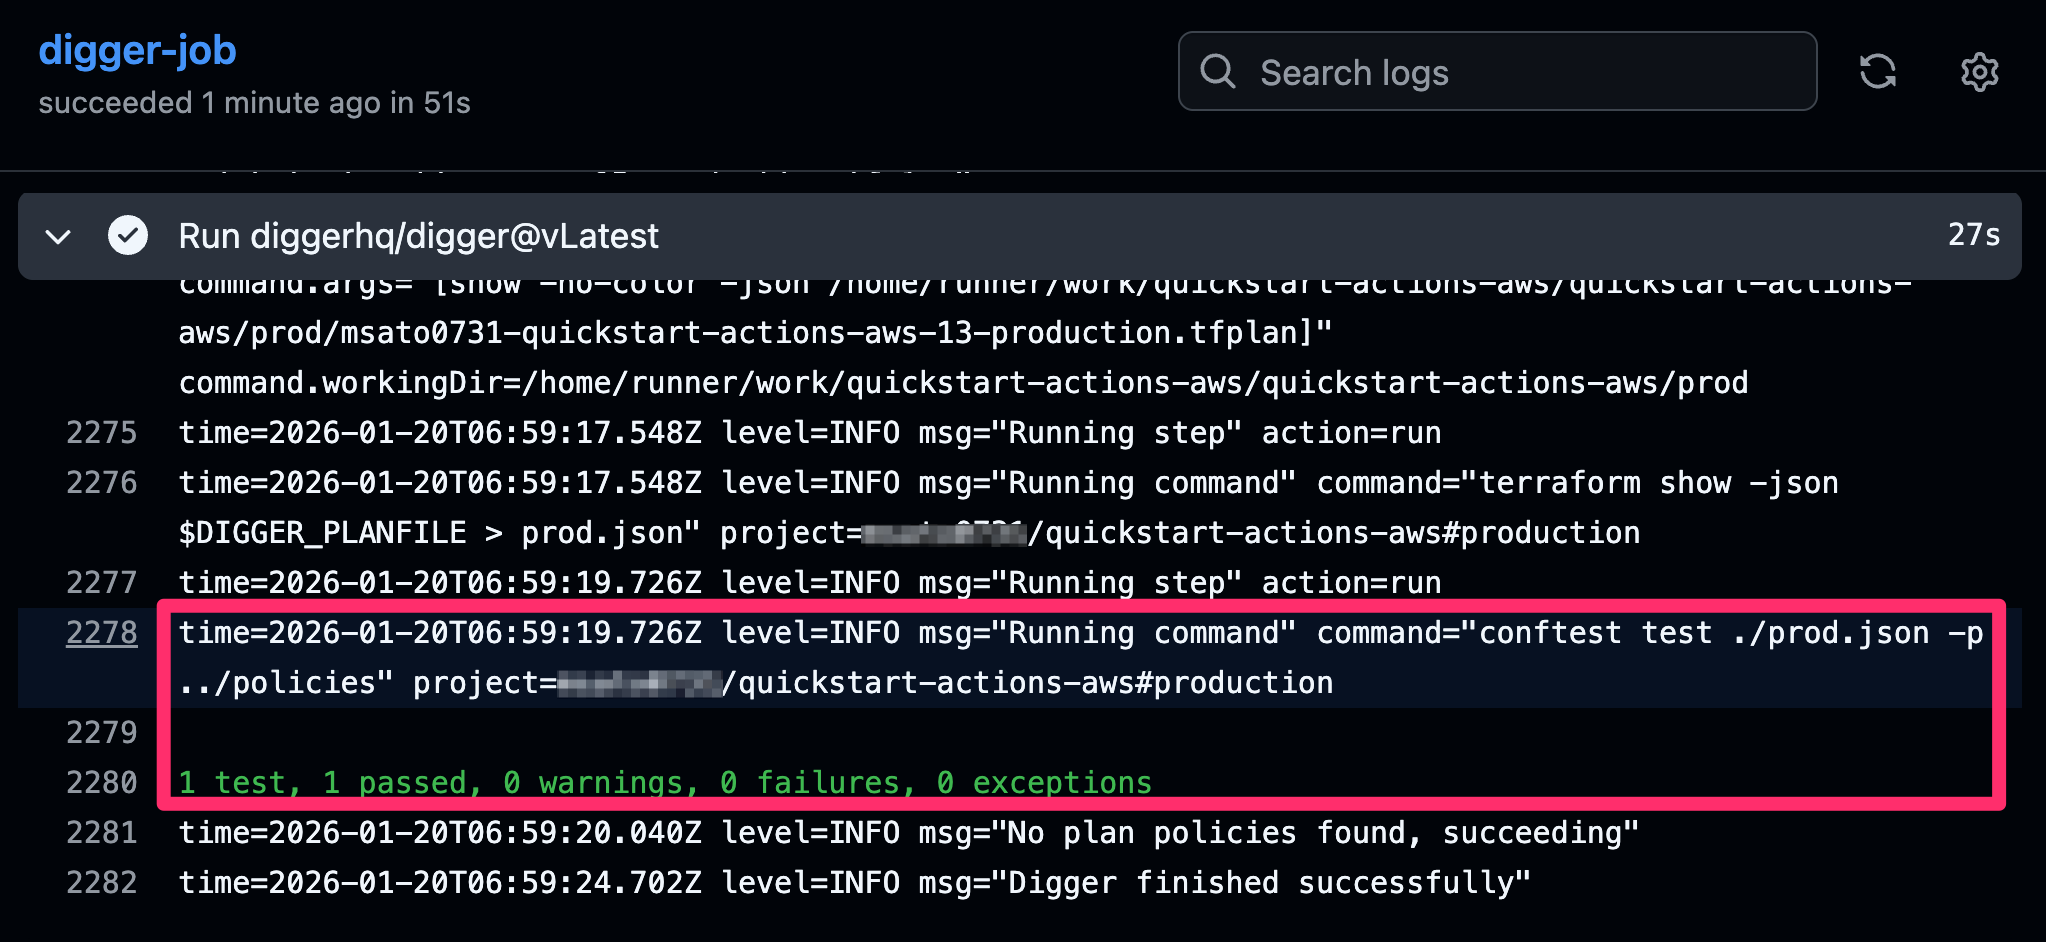Click the digger-job title link
Image resolution: width=2046 pixels, height=942 pixels.
tap(137, 50)
